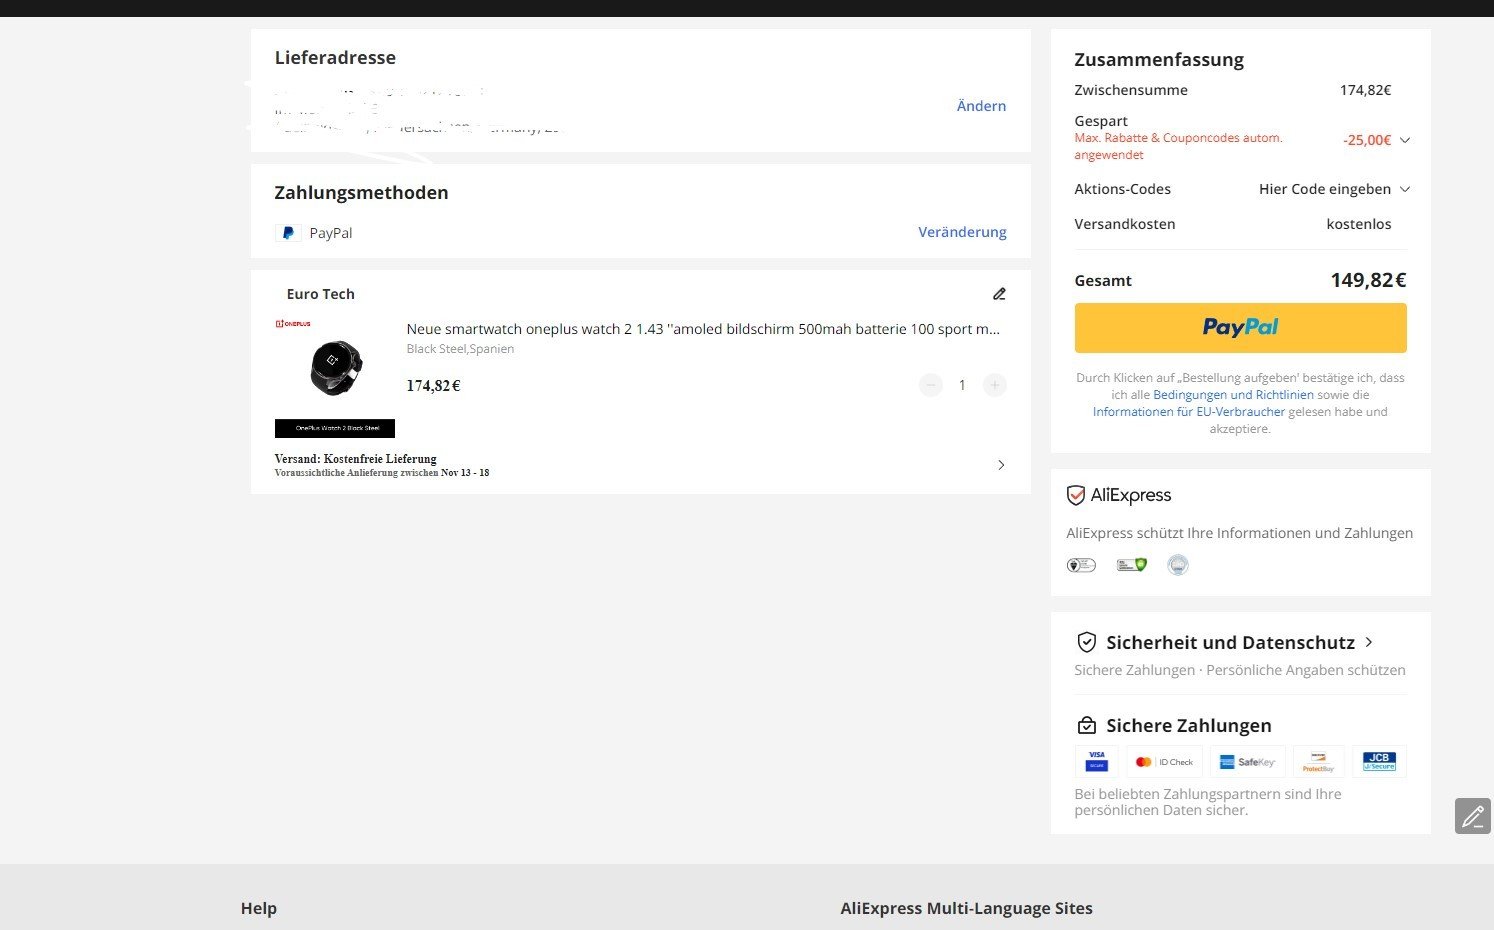Click the smartwatch product title
The image size is (1494, 930).
click(703, 329)
